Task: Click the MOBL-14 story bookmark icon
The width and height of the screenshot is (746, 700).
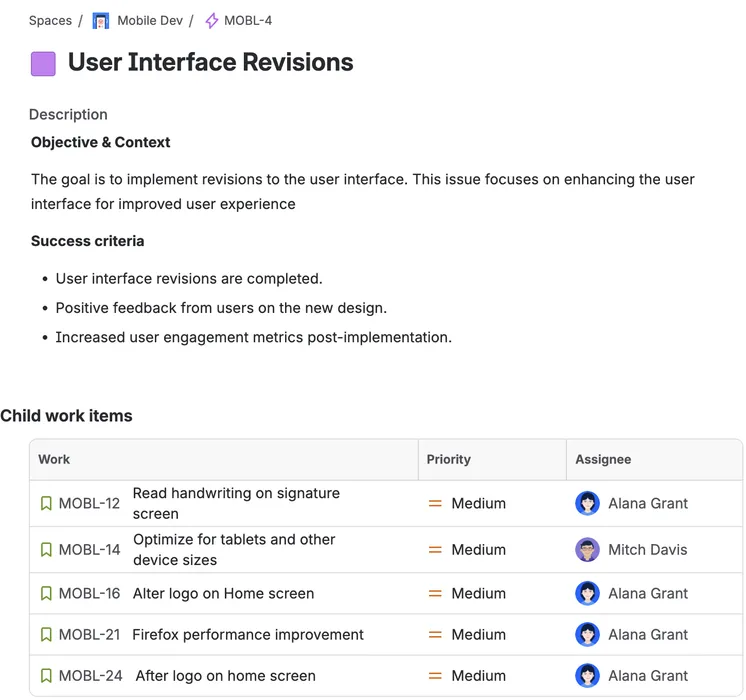Action: (x=46, y=550)
